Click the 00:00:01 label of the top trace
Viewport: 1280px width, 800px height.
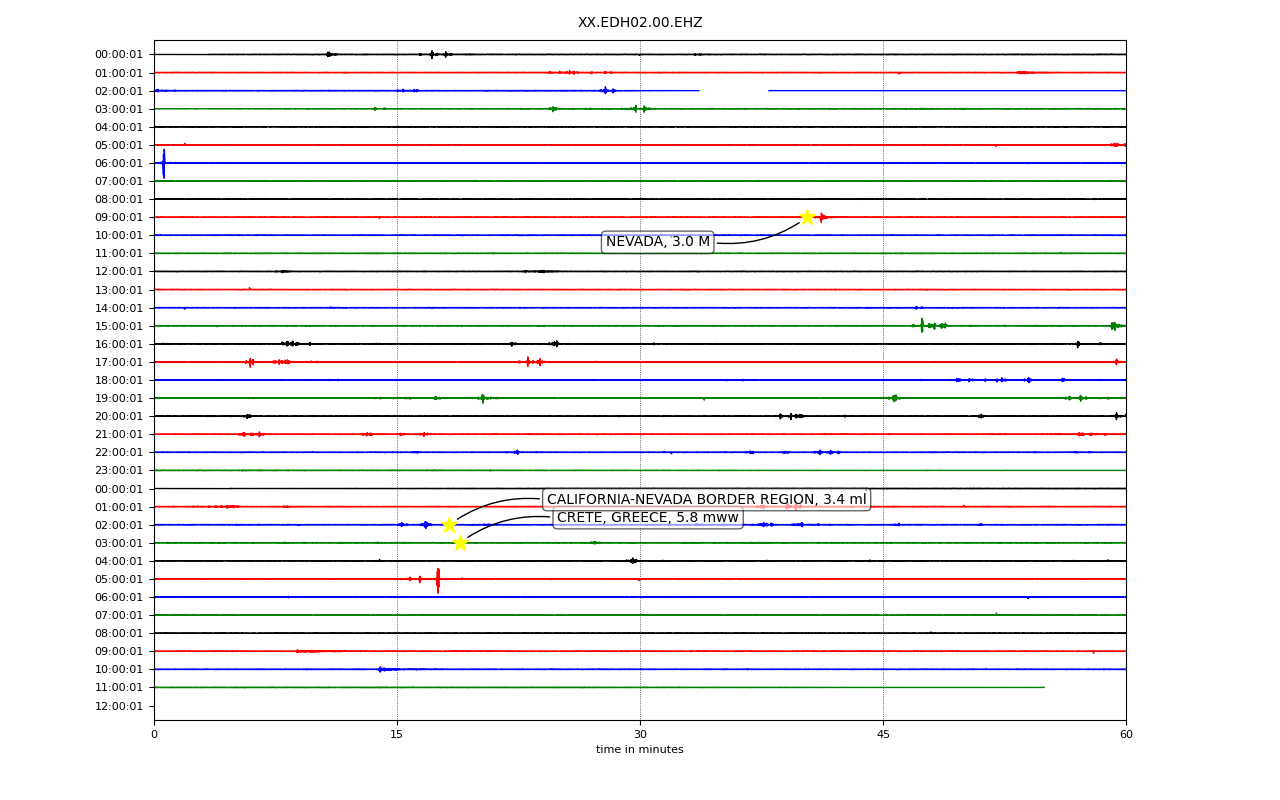(x=119, y=55)
